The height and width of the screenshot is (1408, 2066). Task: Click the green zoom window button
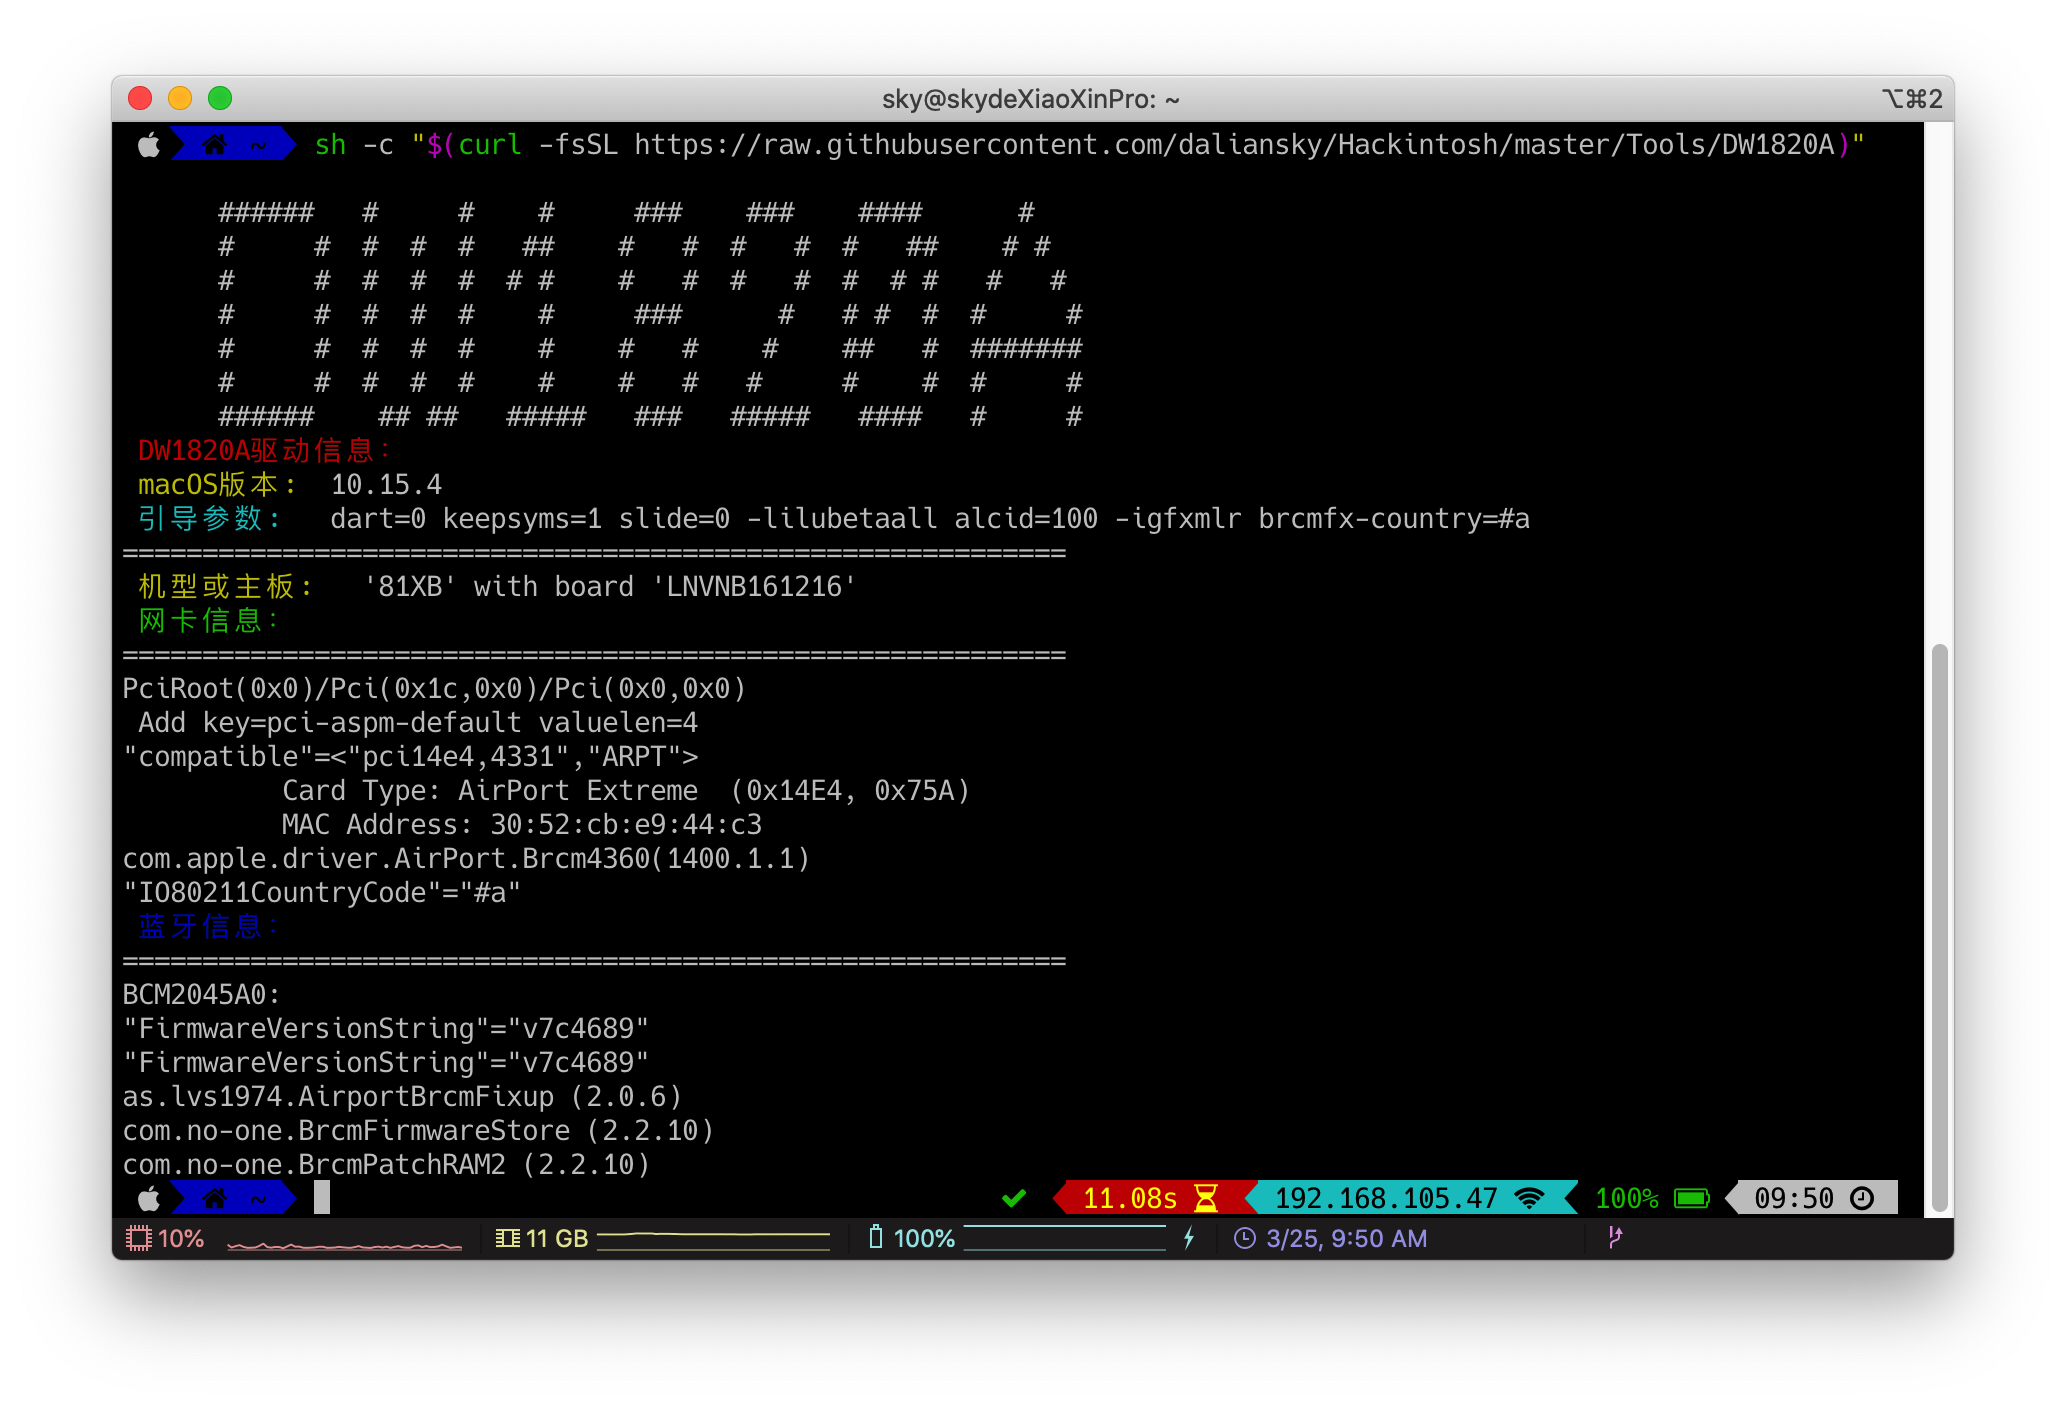click(220, 98)
